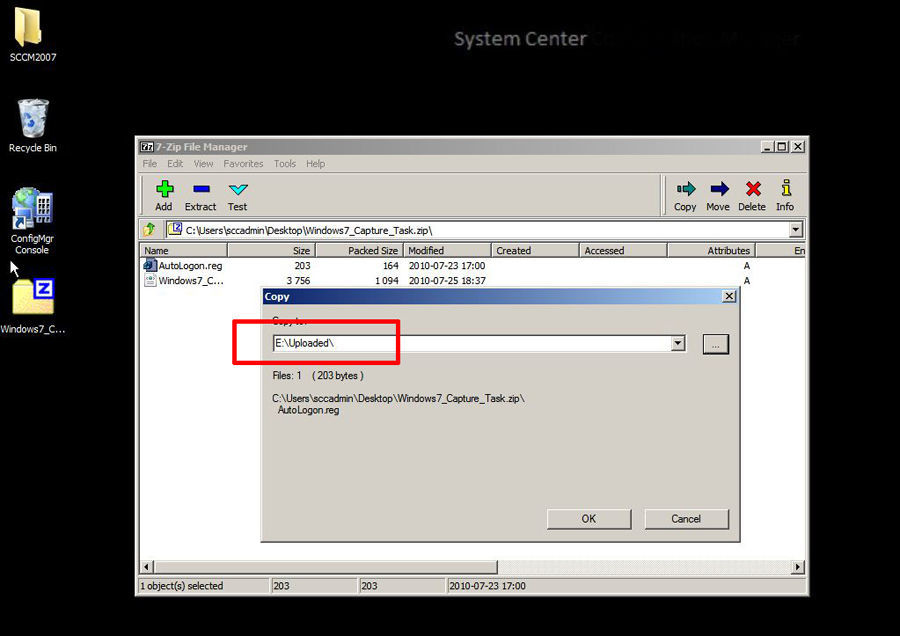Click the 7-Zip title bar icon
900x636 pixels.
point(147,146)
